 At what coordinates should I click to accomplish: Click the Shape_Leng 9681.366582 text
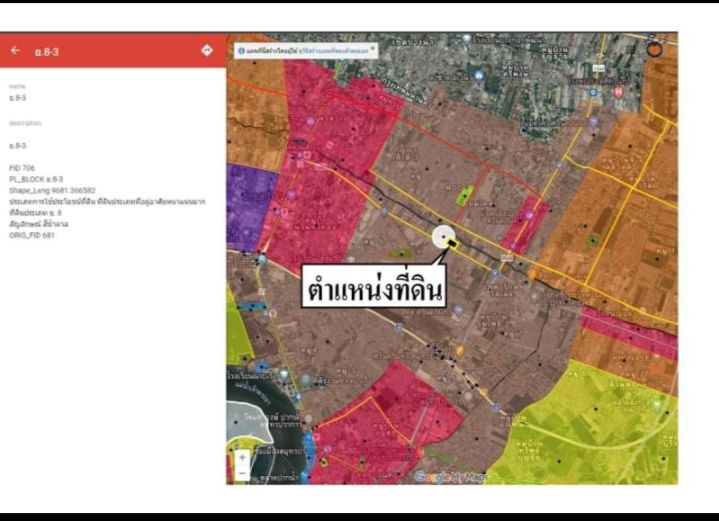pyautogui.click(x=52, y=190)
